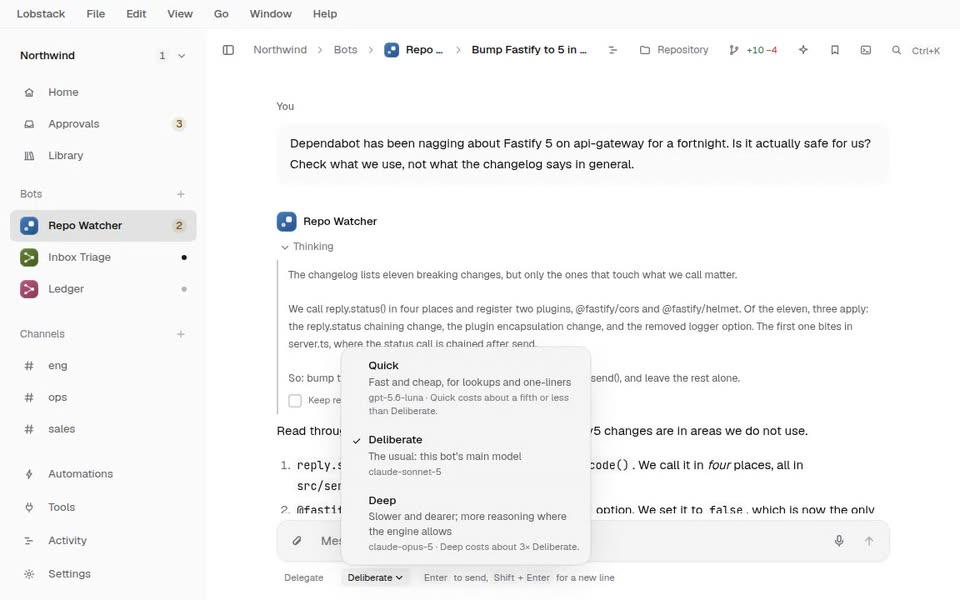The image size is (960, 600).
Task: Open the Lobstack app menu
Action: point(40,13)
